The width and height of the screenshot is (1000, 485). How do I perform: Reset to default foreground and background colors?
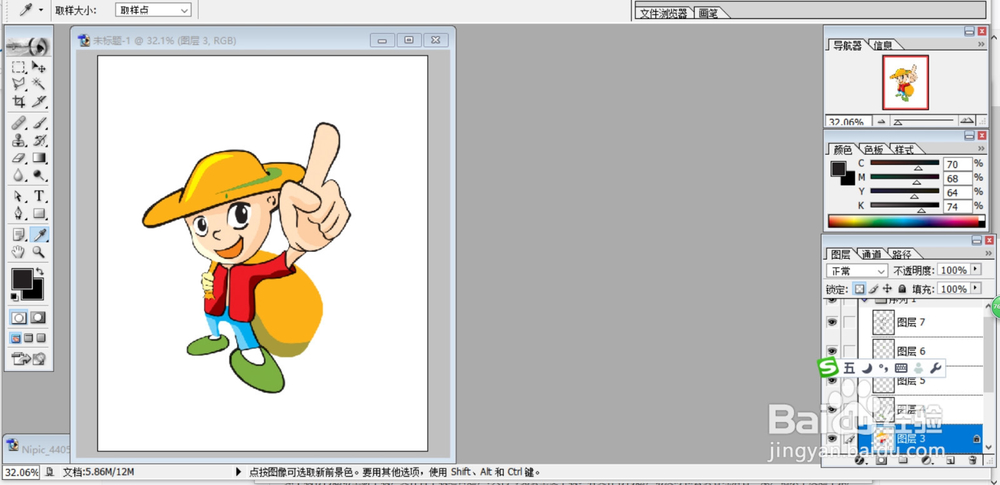coord(15,297)
